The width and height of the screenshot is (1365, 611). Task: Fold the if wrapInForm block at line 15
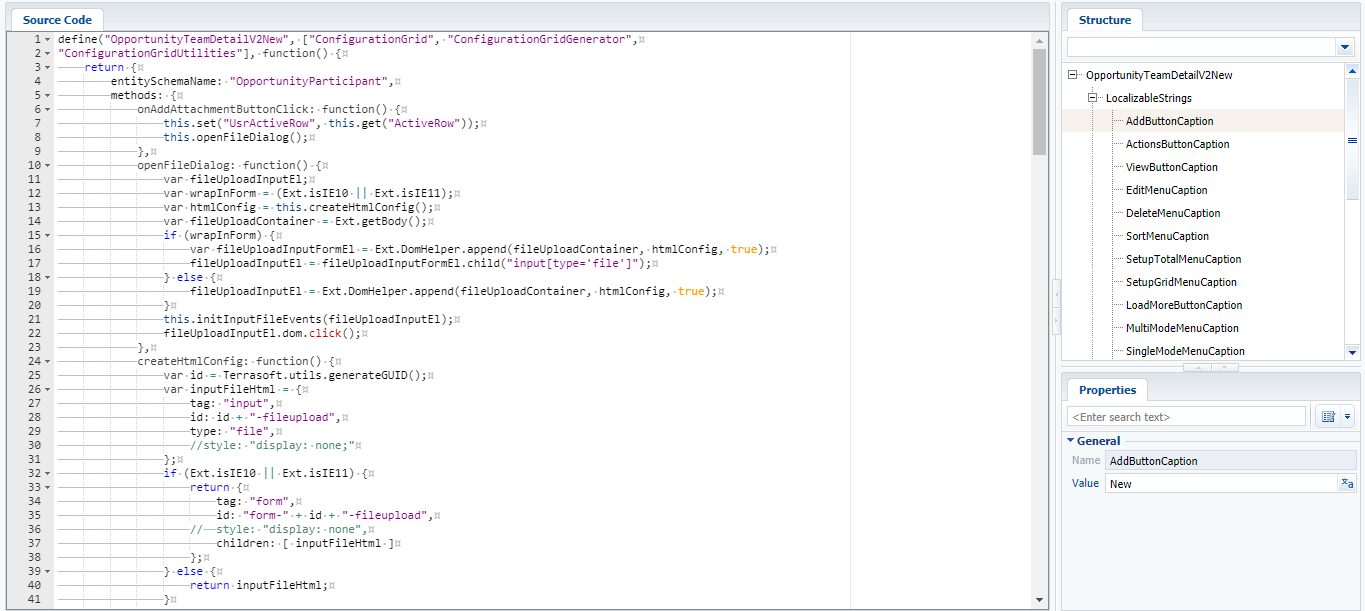pos(47,235)
